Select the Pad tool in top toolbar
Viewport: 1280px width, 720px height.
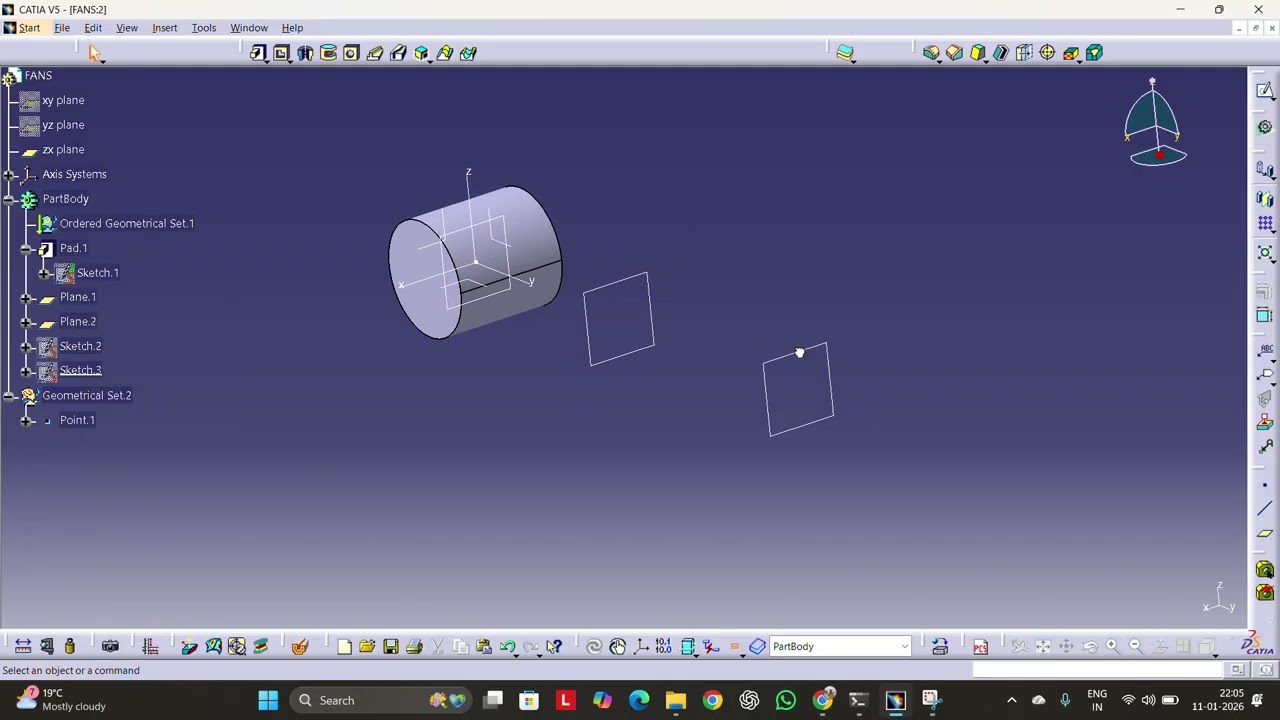tap(258, 53)
